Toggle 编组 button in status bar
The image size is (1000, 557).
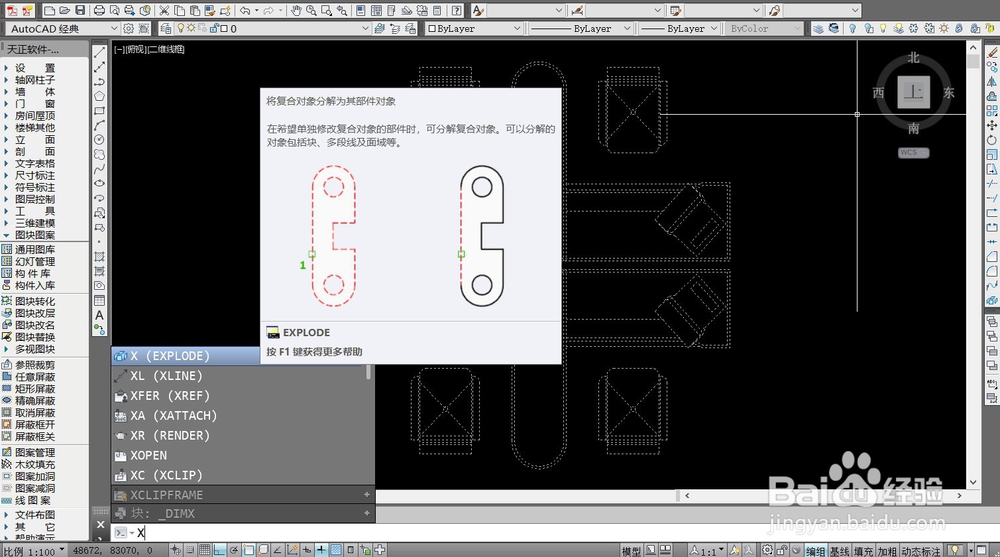pyautogui.click(x=815, y=551)
